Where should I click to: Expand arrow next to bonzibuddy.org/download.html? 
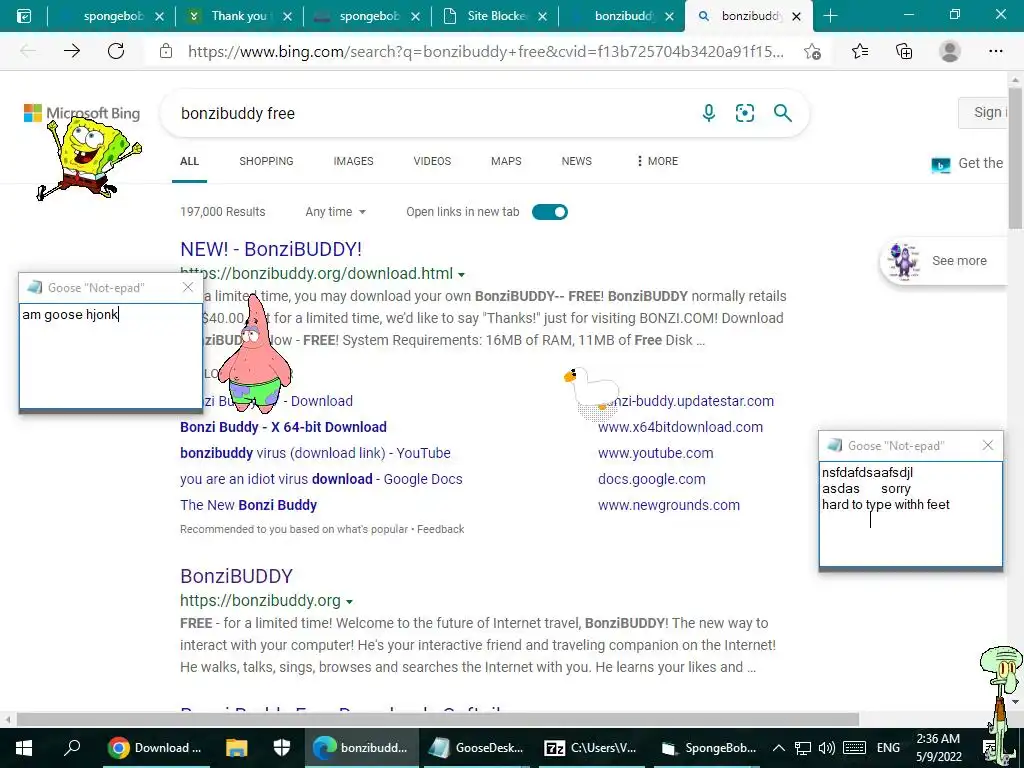coord(462,274)
